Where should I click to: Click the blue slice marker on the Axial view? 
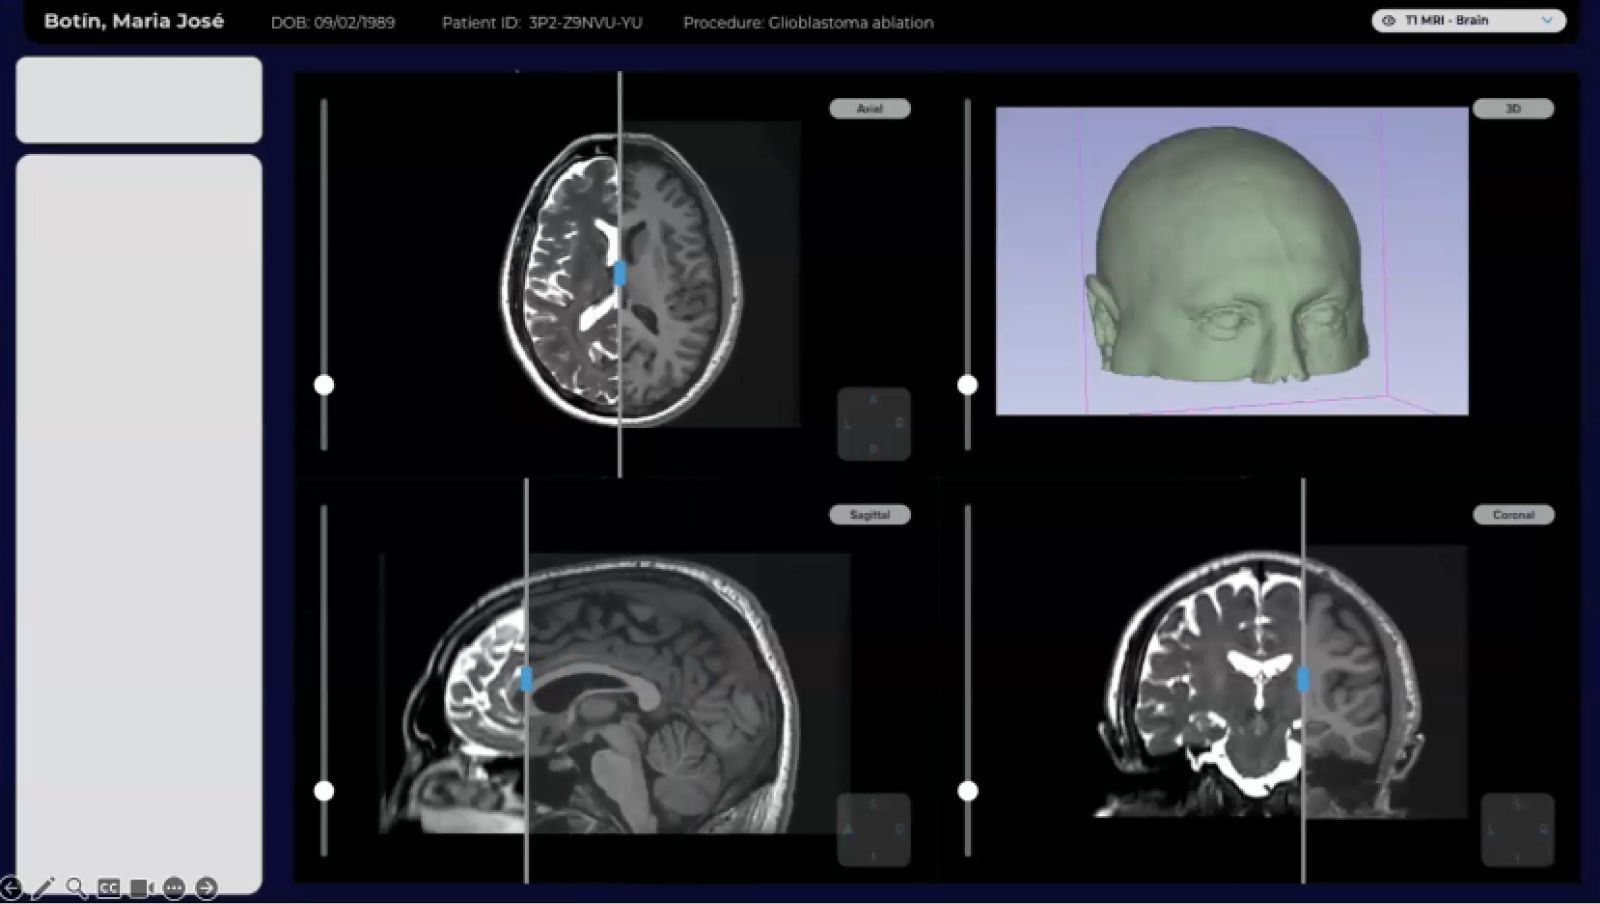tap(622, 270)
